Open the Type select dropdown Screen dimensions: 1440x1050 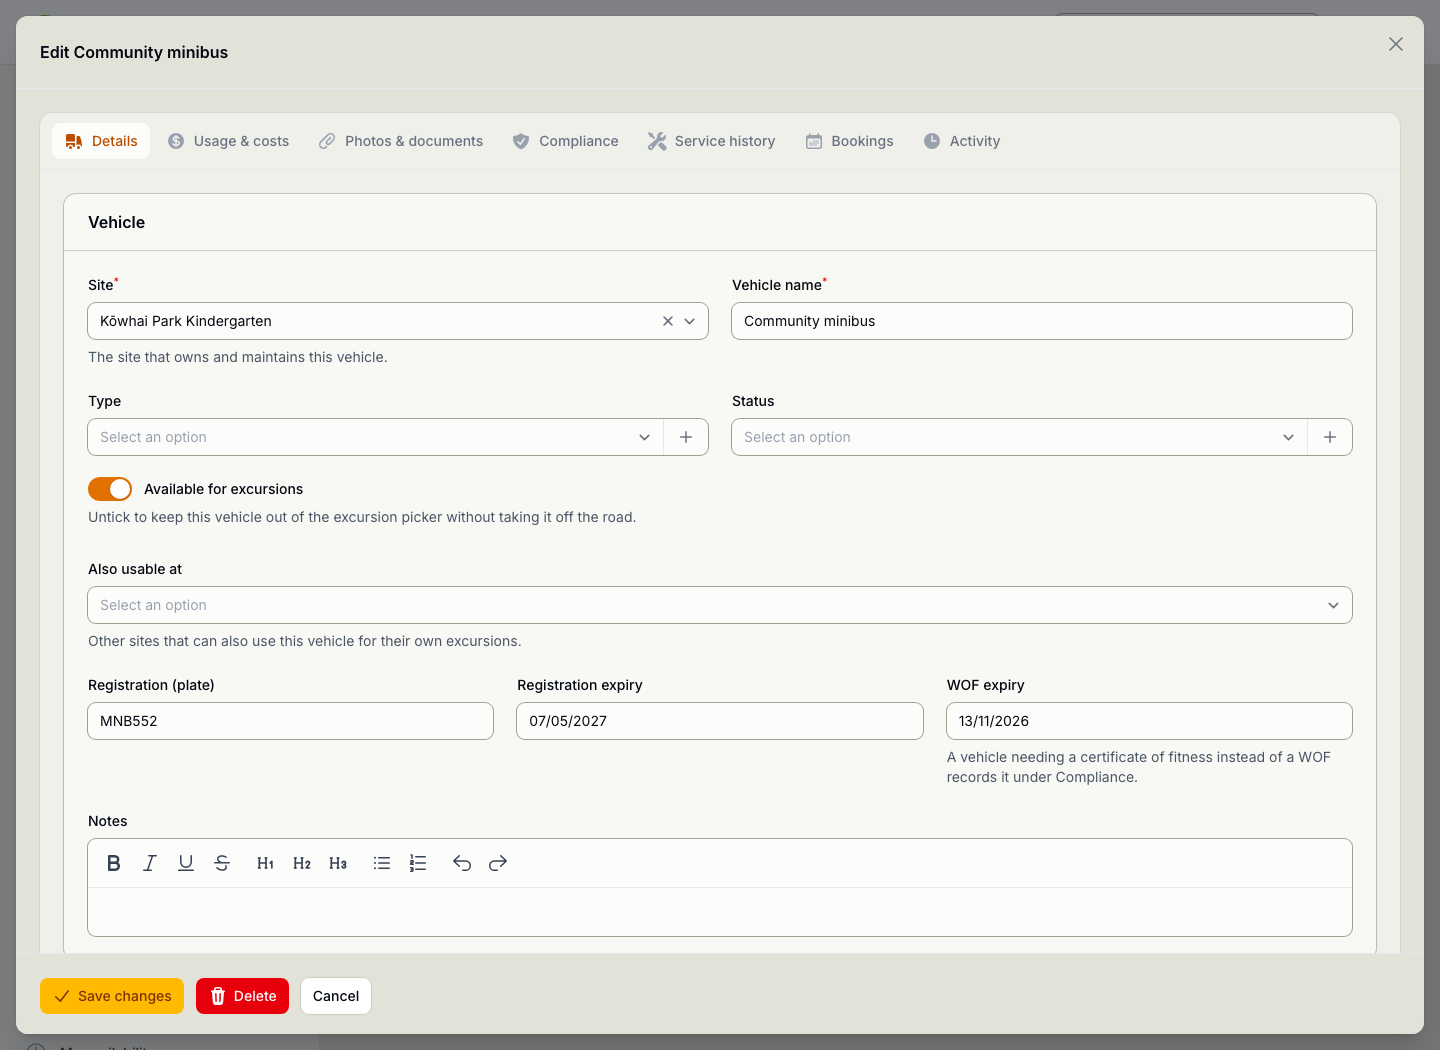point(376,437)
